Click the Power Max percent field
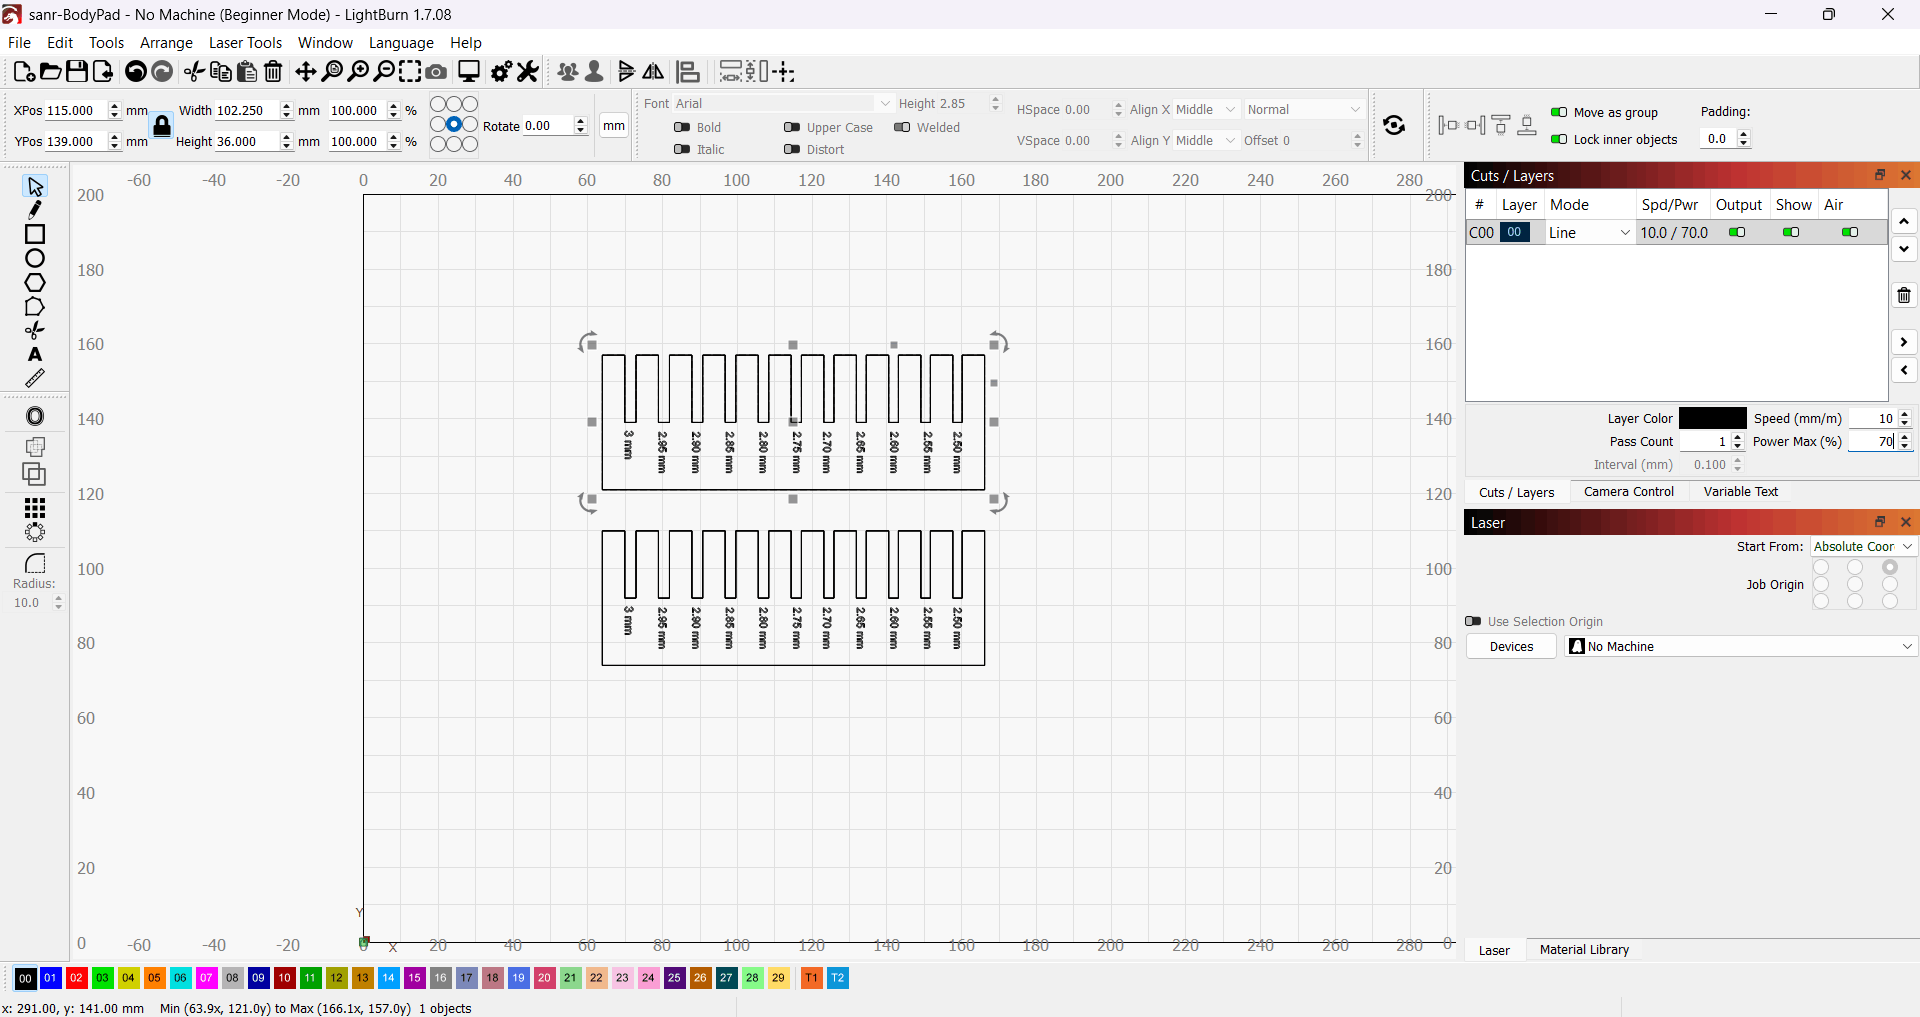This screenshot has height=1017, width=1920. pyautogui.click(x=1872, y=441)
